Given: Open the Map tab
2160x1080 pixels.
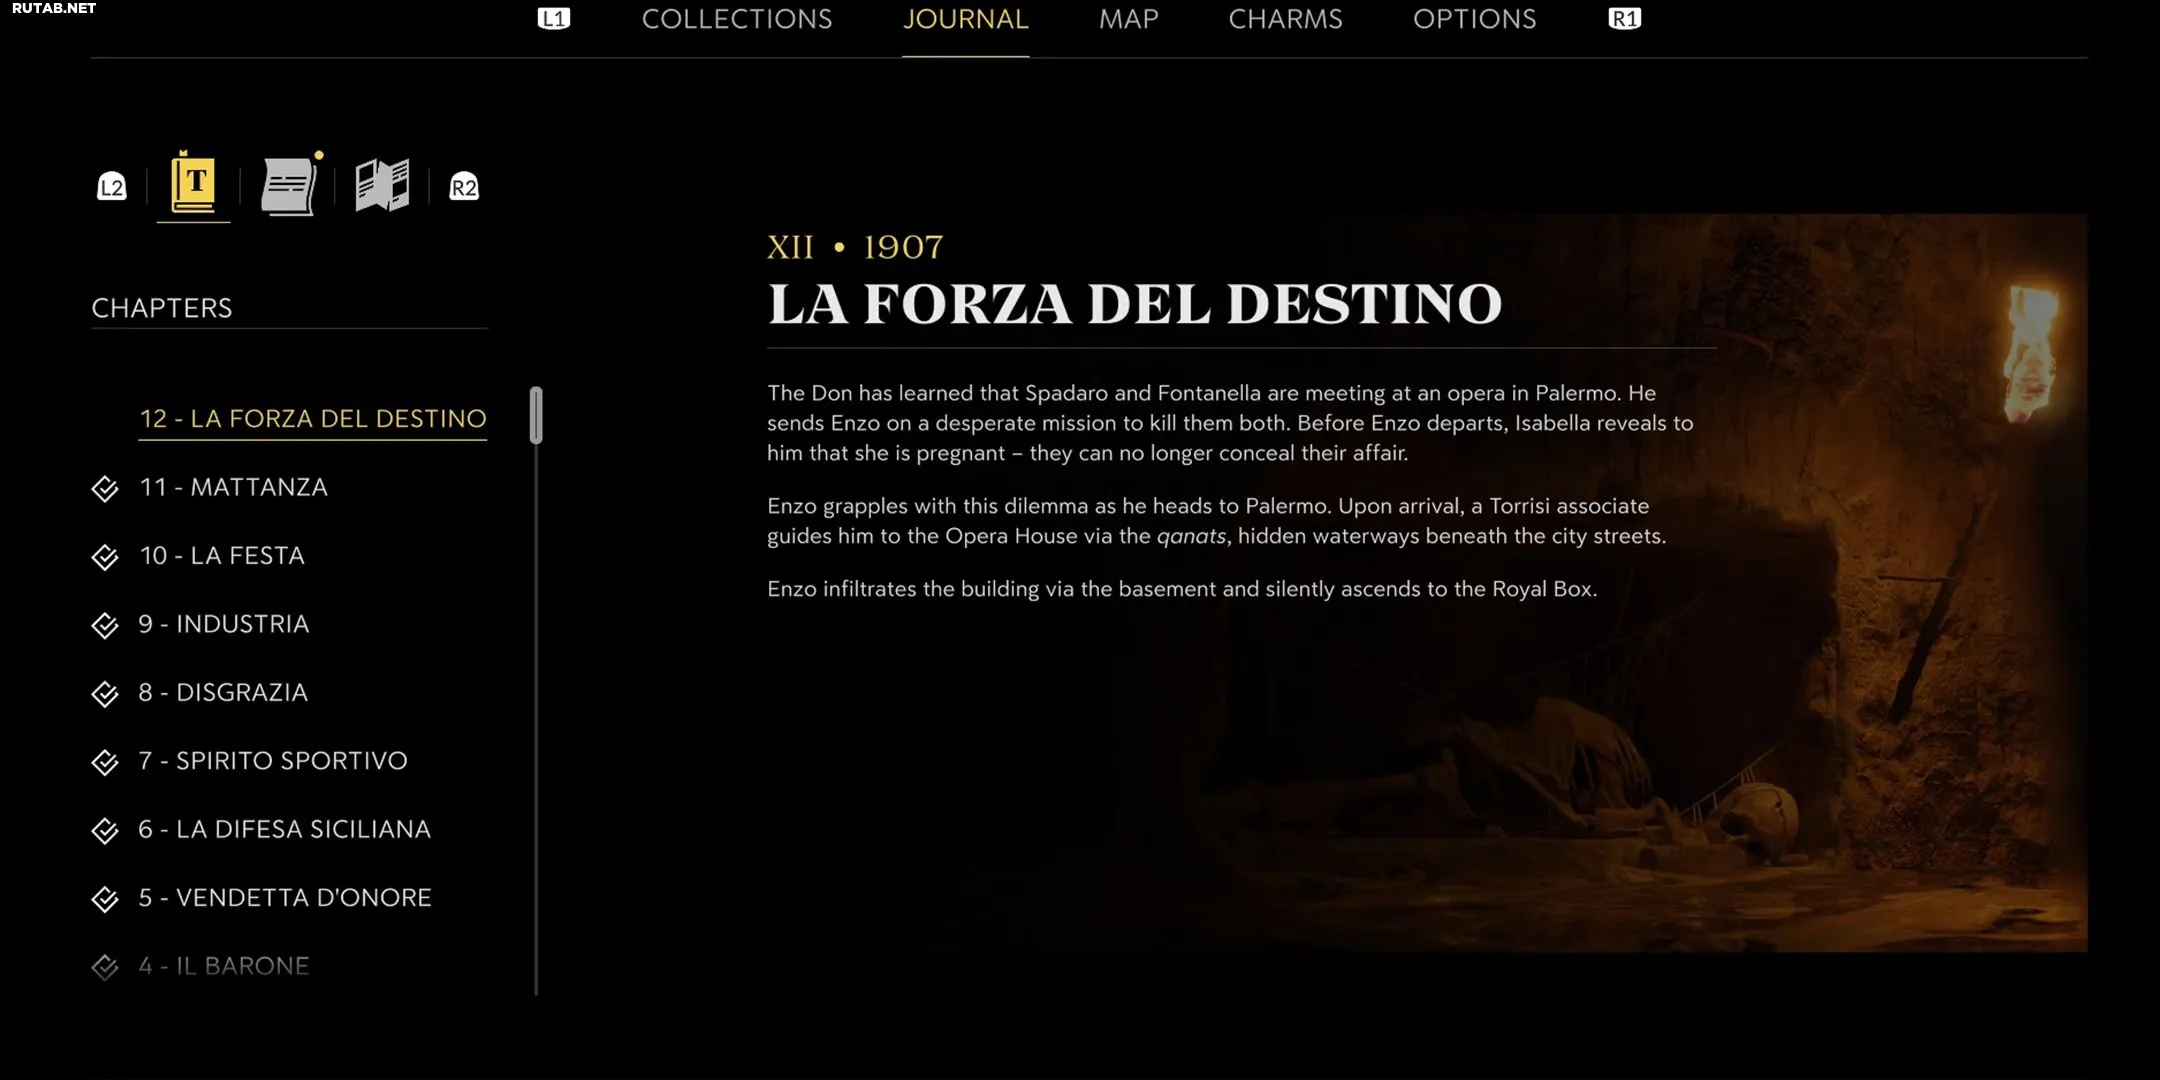Looking at the screenshot, I should [1128, 19].
